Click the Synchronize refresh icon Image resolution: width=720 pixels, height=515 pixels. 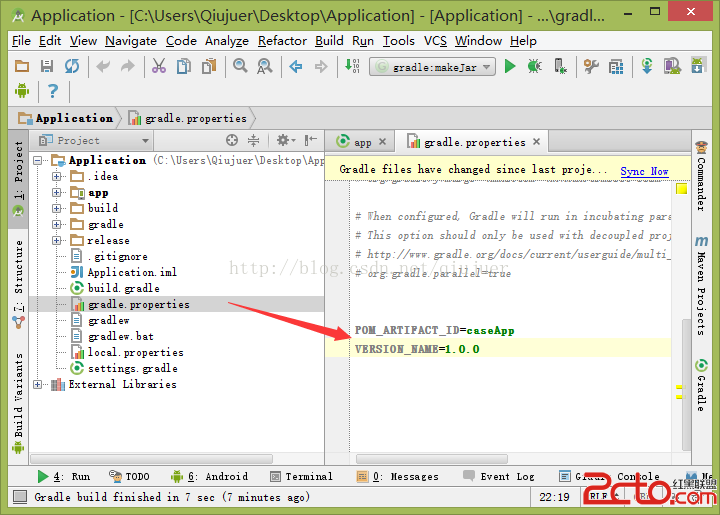click(72, 66)
